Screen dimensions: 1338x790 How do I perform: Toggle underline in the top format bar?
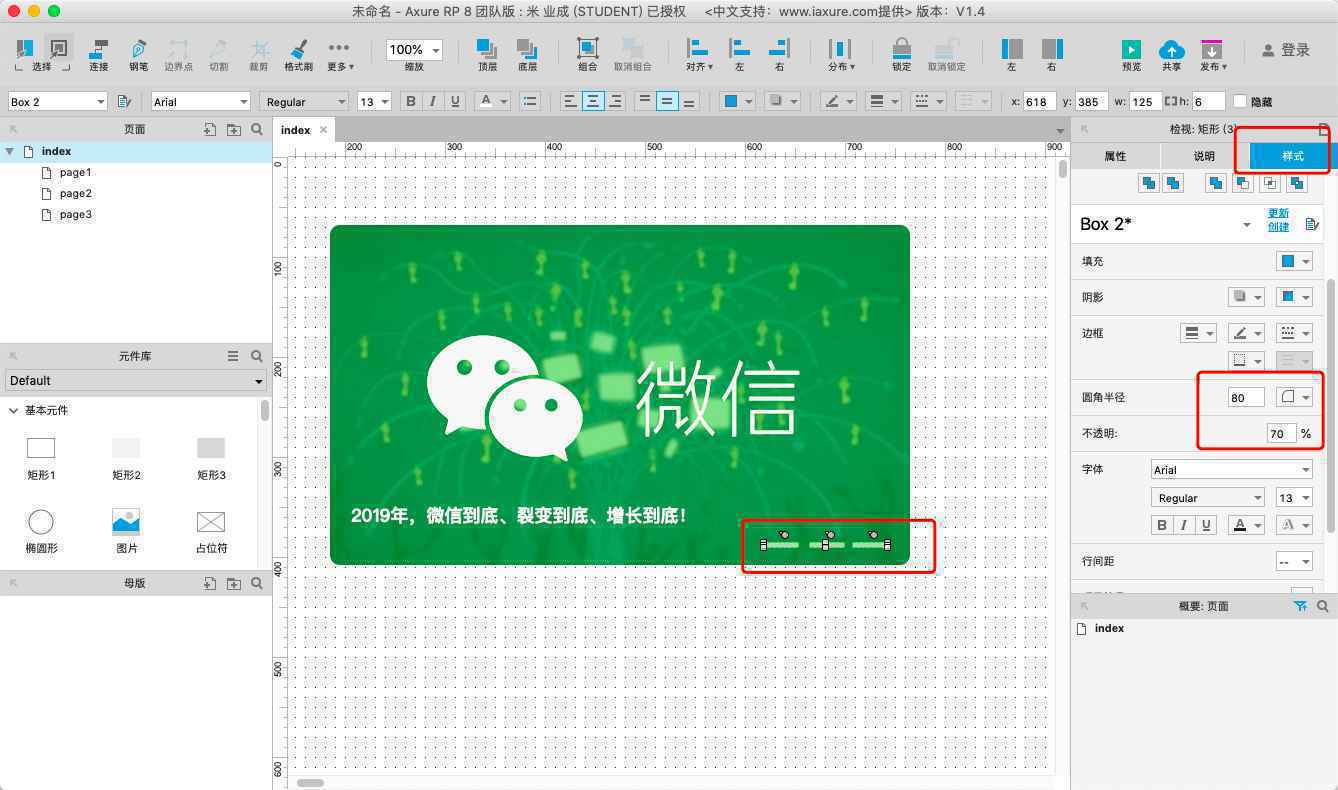point(455,101)
